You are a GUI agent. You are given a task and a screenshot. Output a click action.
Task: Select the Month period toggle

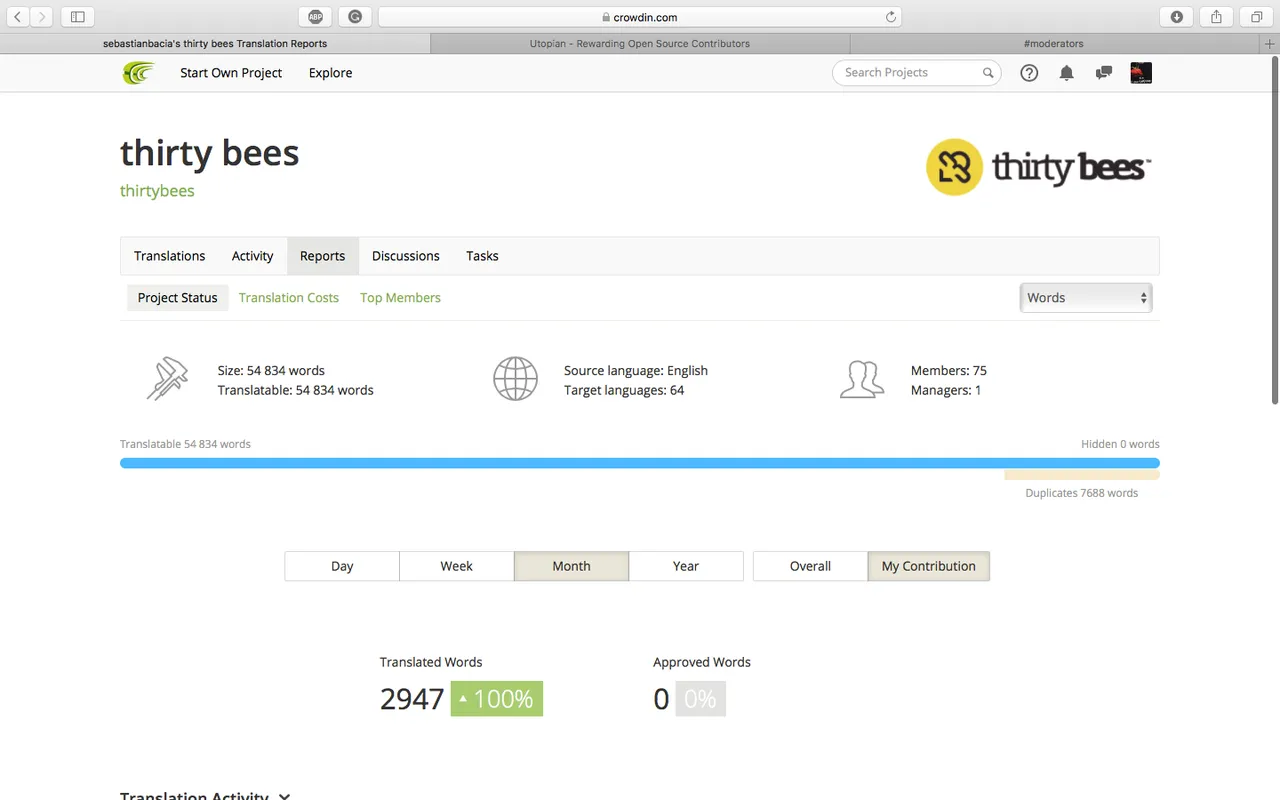[x=572, y=566]
